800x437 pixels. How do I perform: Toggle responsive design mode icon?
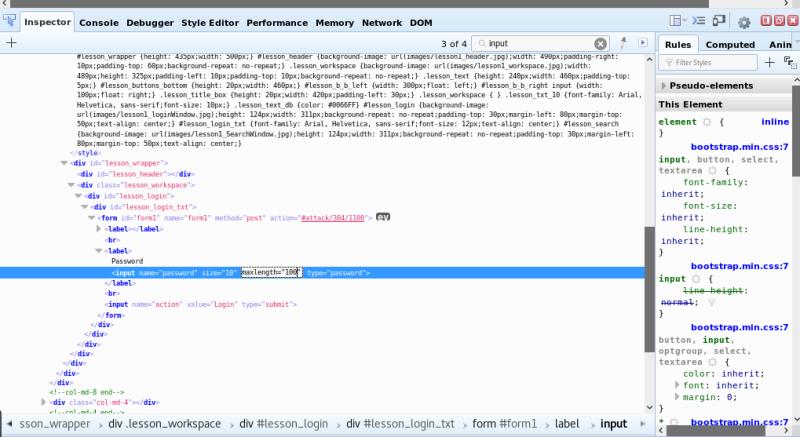click(x=719, y=20)
